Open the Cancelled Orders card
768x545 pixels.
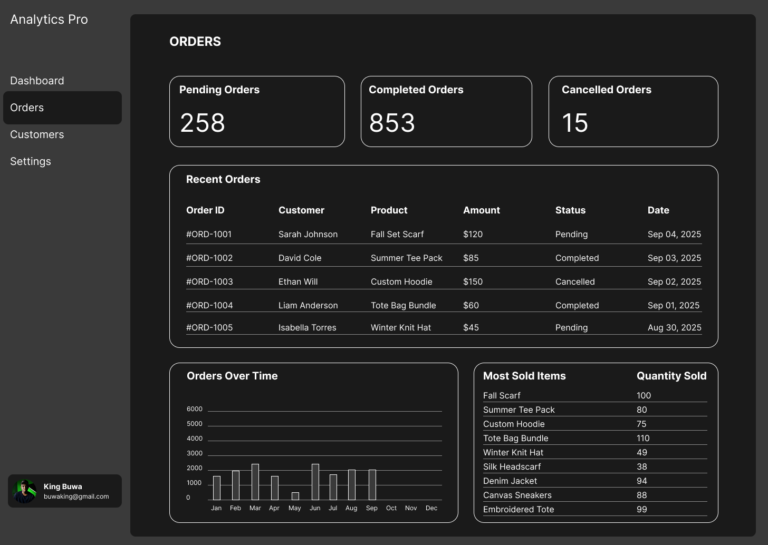pos(633,111)
